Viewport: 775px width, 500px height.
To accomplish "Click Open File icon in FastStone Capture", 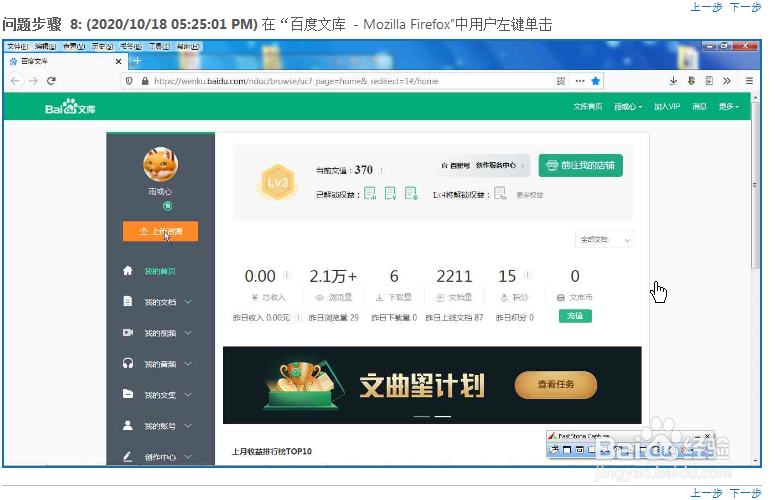I will [554, 450].
